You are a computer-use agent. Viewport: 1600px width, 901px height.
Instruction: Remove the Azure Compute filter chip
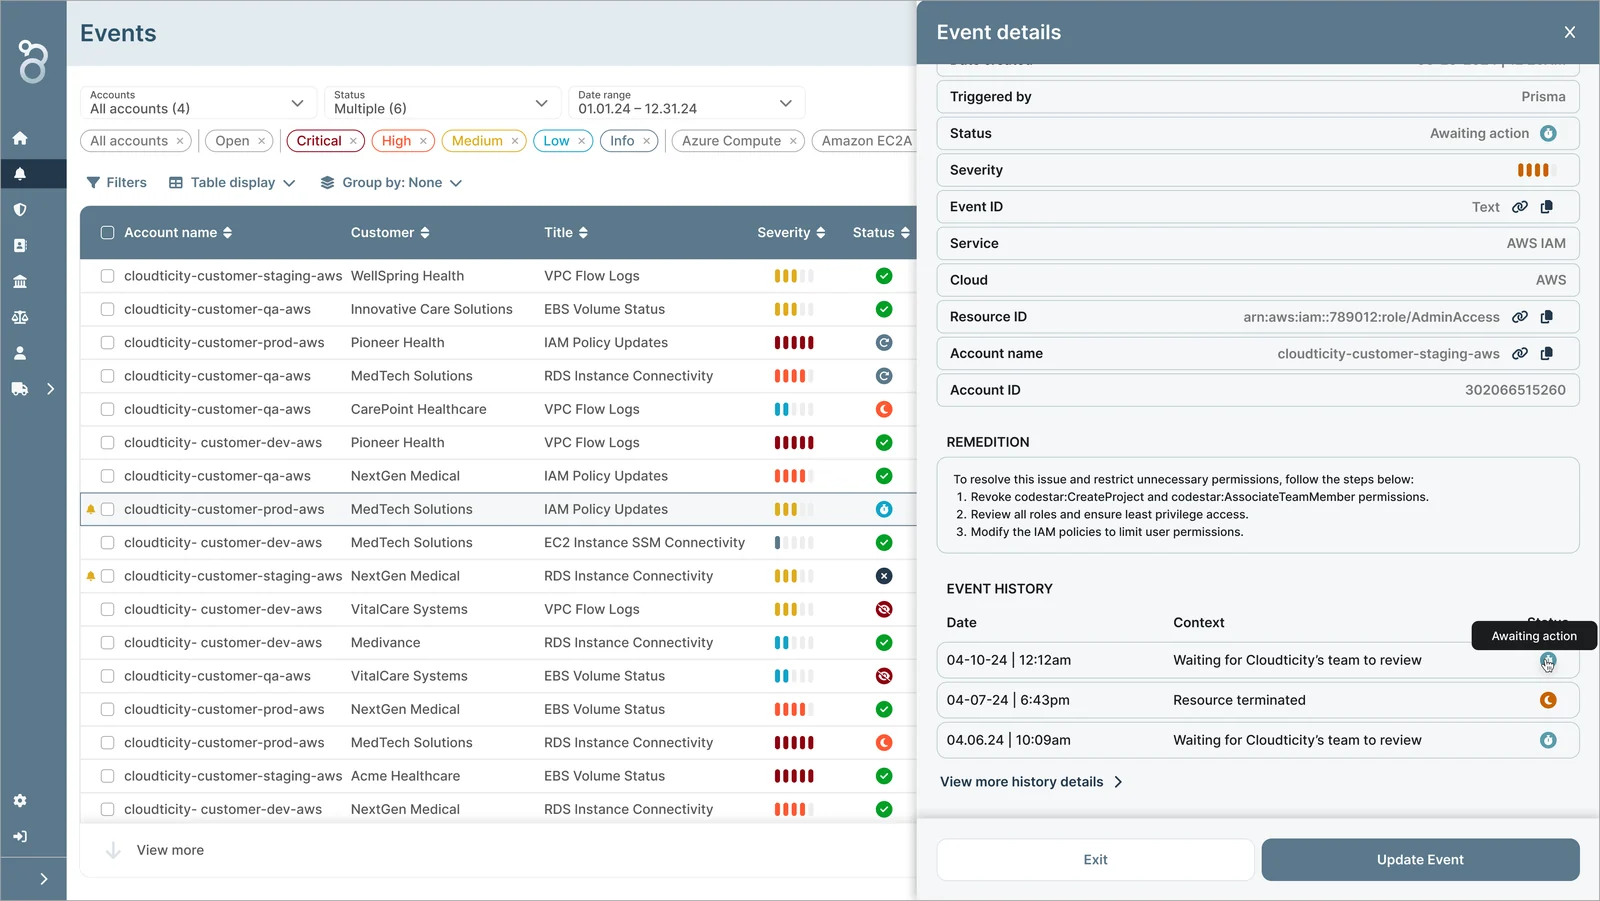[x=793, y=141]
